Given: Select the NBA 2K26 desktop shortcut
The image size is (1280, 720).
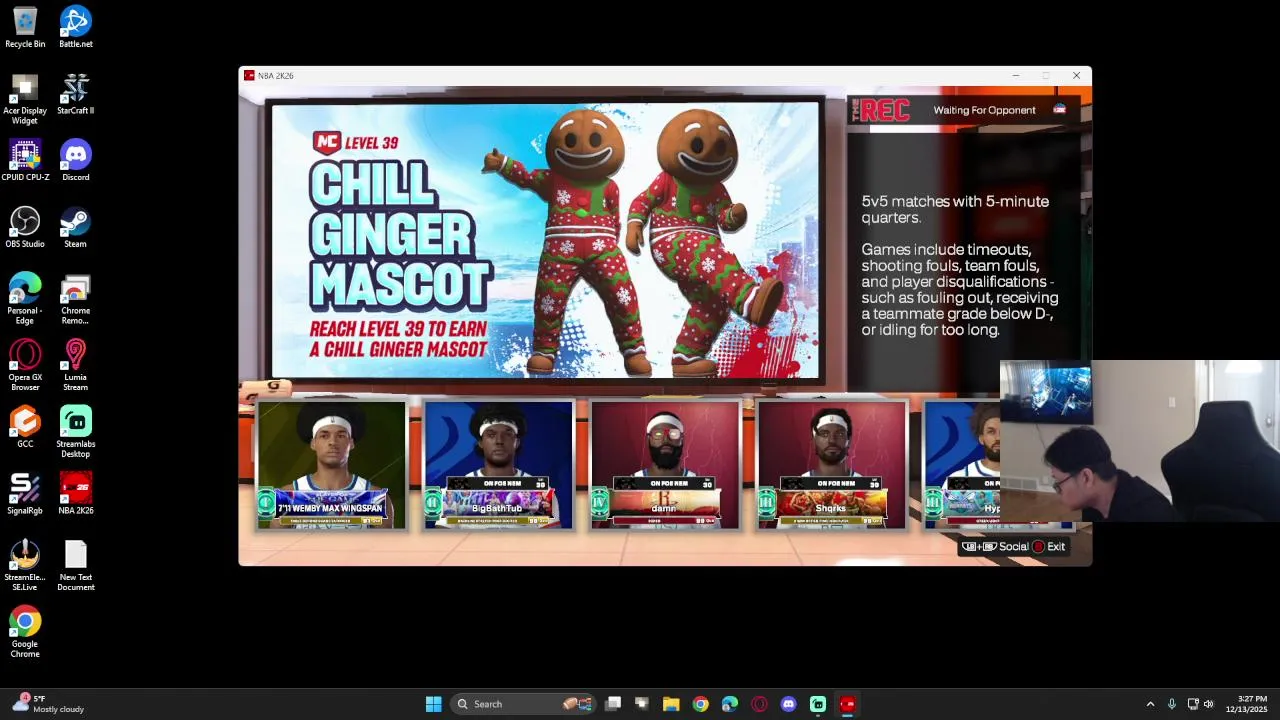Looking at the screenshot, I should 75,494.
